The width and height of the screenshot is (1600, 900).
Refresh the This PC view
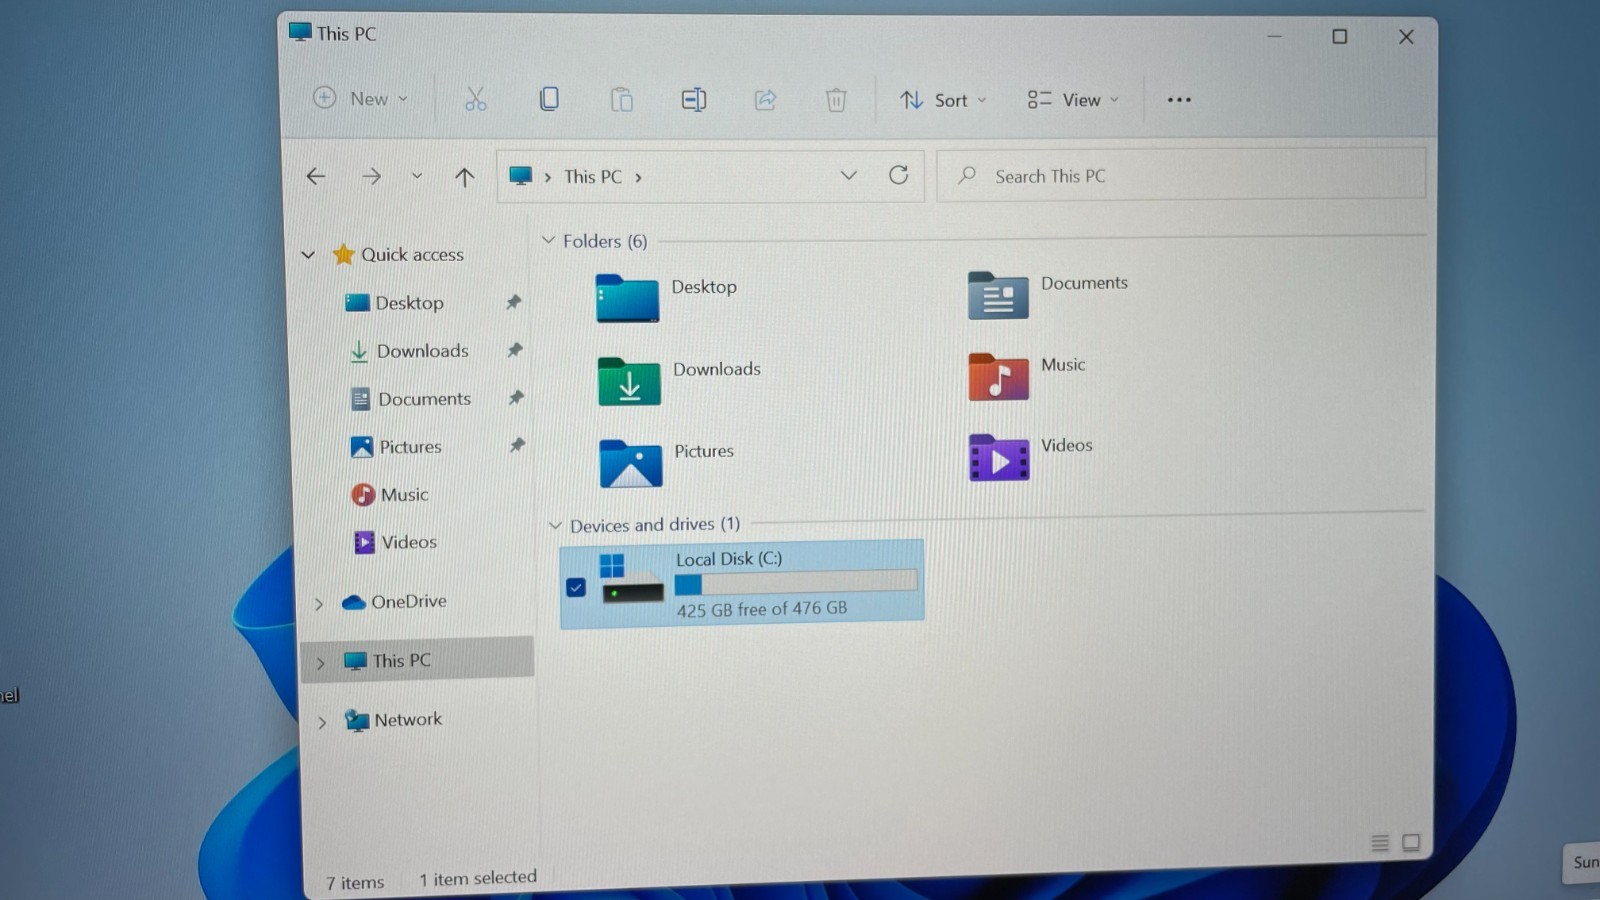coord(899,175)
